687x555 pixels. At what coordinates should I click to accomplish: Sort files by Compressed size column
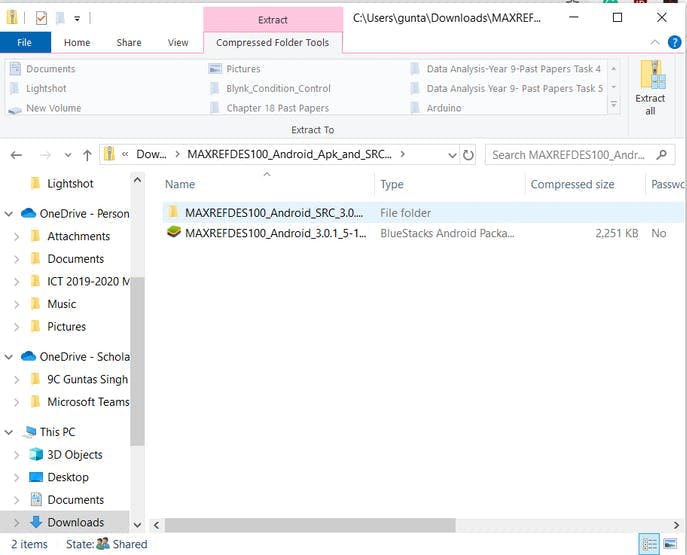pyautogui.click(x=572, y=184)
